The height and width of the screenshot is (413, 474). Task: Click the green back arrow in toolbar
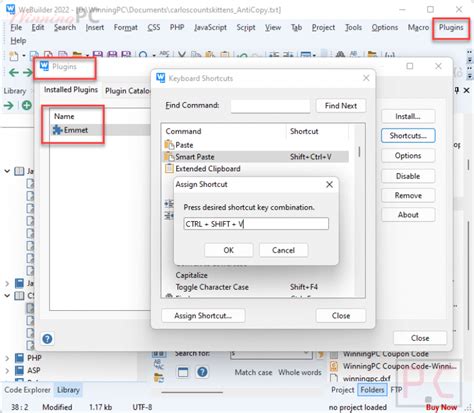(13, 72)
